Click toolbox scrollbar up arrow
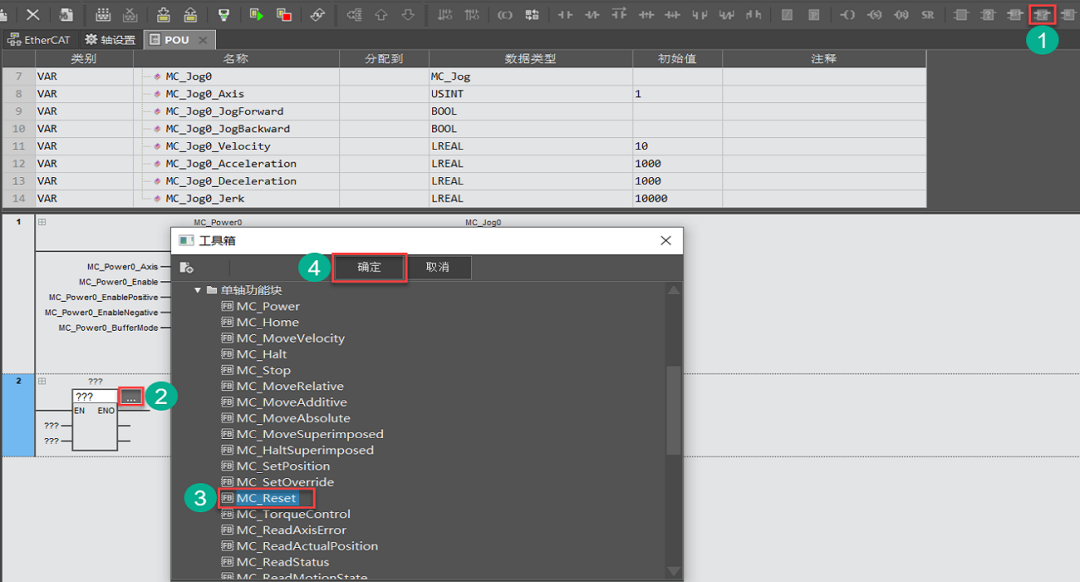 click(674, 290)
